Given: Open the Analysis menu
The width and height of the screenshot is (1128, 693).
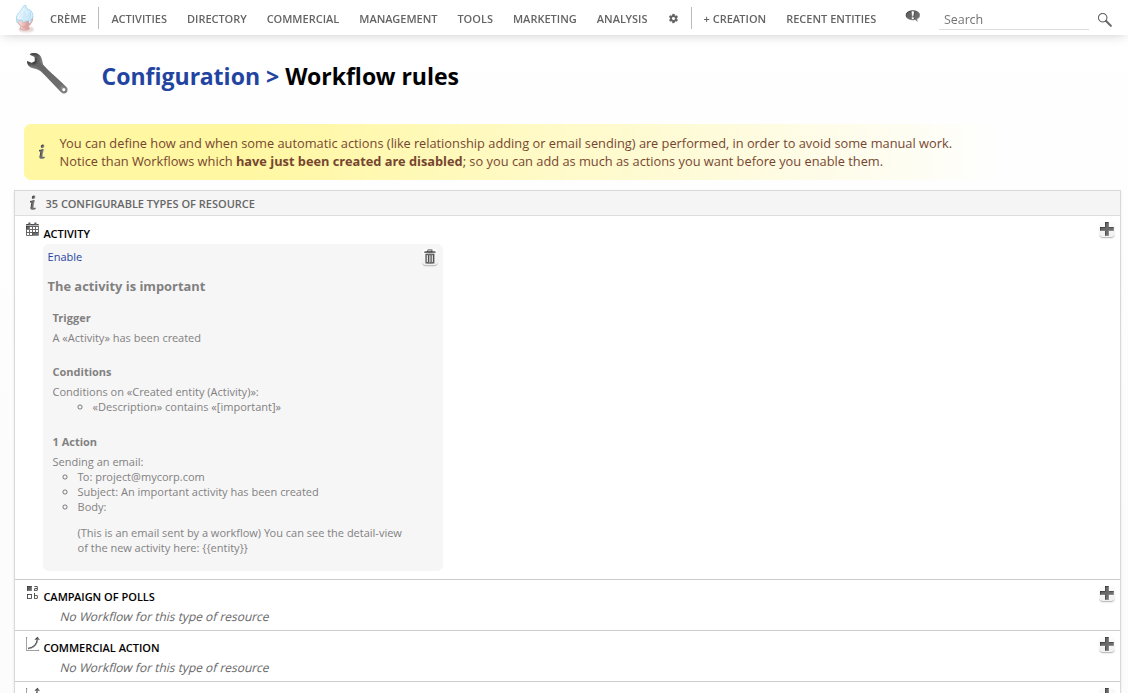Looking at the screenshot, I should pyautogui.click(x=622, y=19).
